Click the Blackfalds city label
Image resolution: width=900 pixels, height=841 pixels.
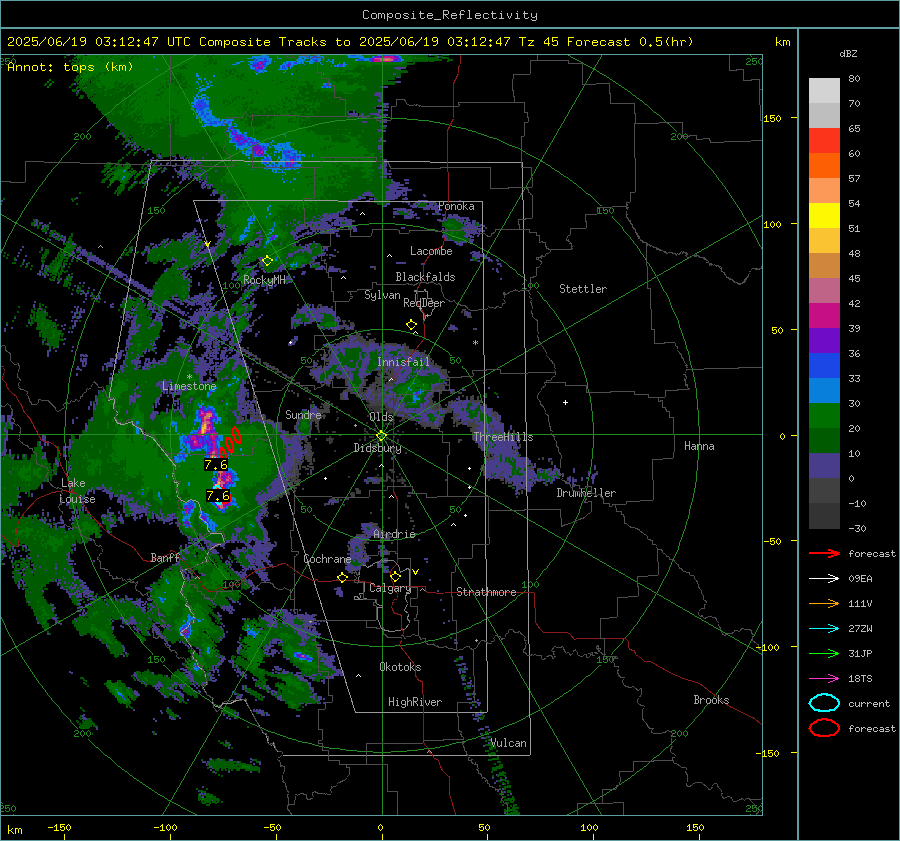425,277
